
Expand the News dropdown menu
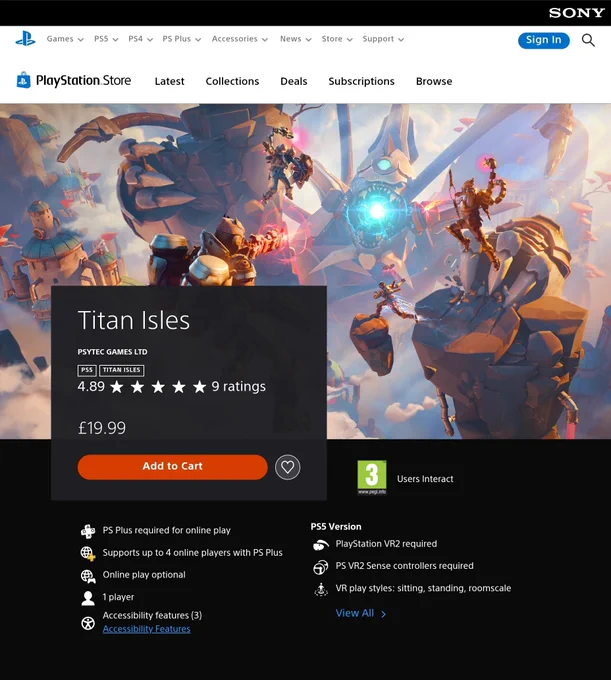[296, 39]
